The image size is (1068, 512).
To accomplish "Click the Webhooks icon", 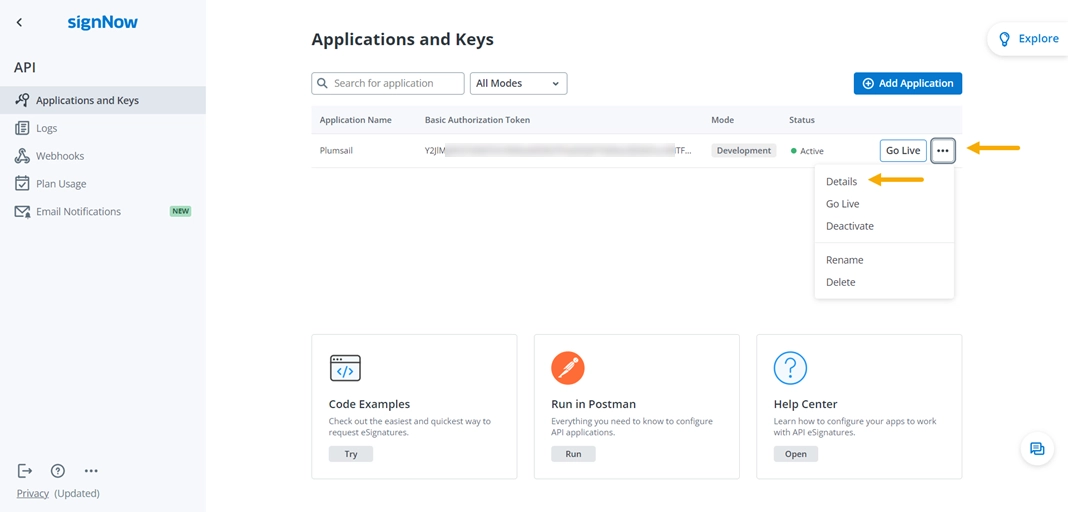I will click(22, 156).
